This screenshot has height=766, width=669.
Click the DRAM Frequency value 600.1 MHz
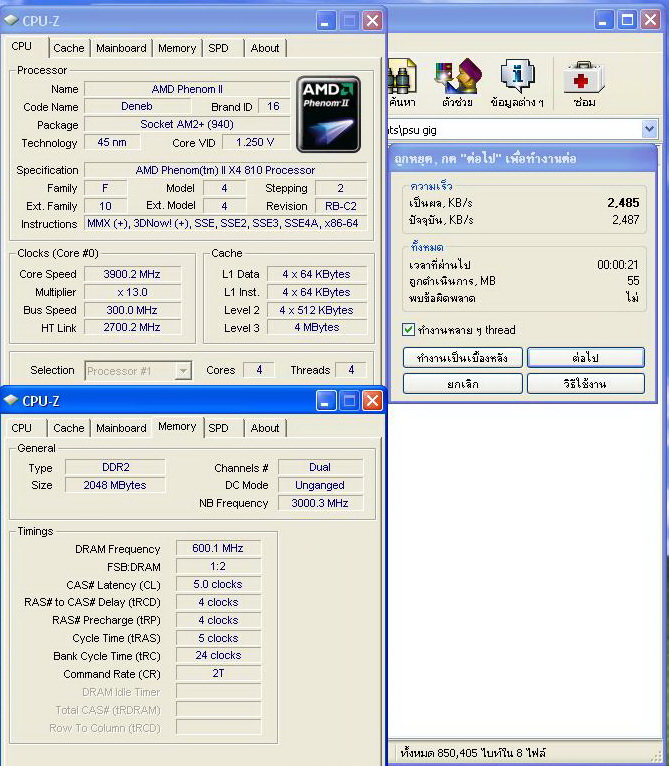218,548
